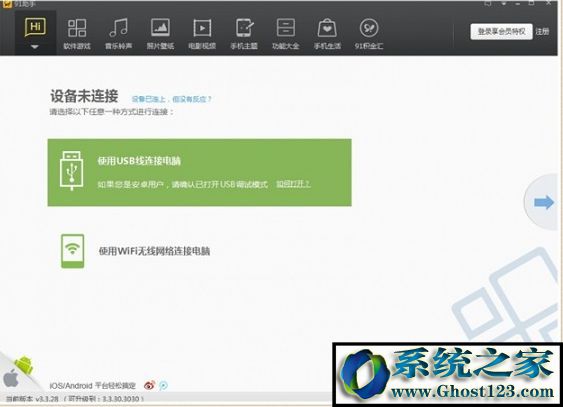Open 照片壁纸 photos wallpaper section
This screenshot has width=563, height=407.
[x=160, y=34]
